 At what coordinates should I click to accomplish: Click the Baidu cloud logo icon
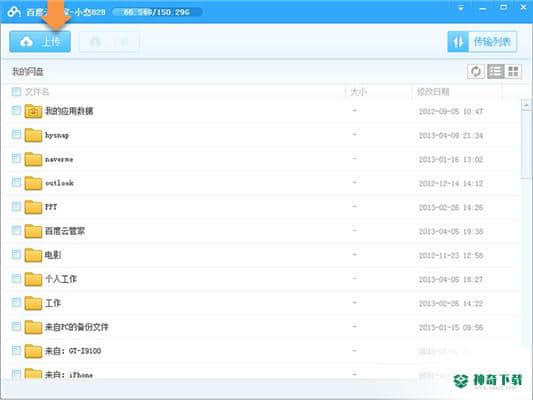pos(14,12)
